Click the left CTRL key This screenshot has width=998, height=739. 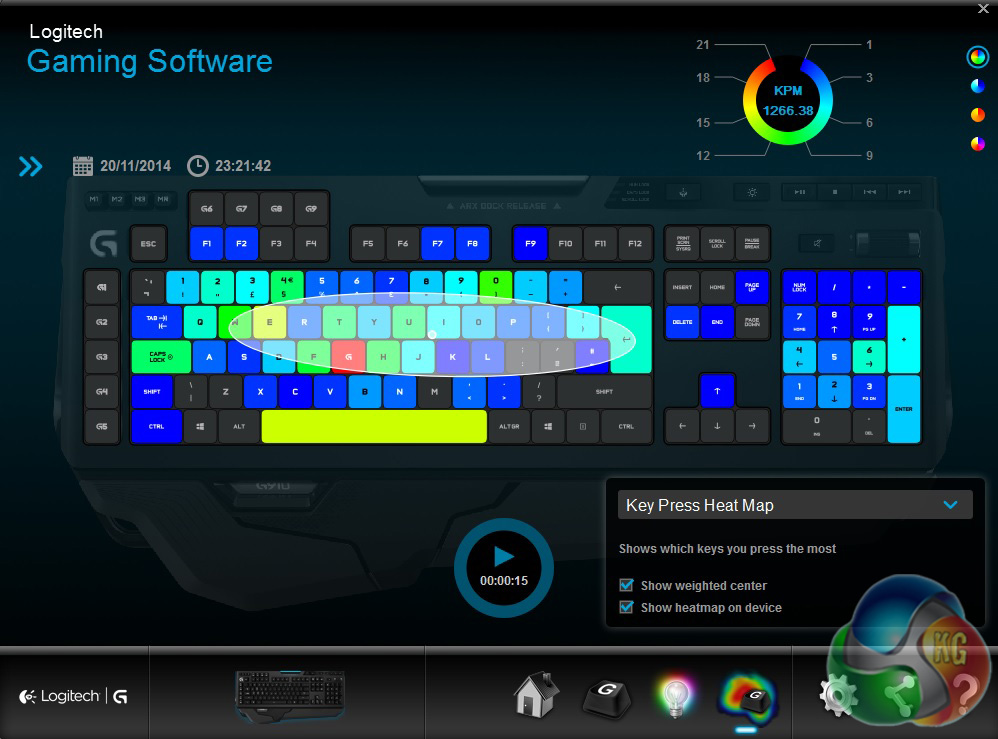tap(157, 426)
